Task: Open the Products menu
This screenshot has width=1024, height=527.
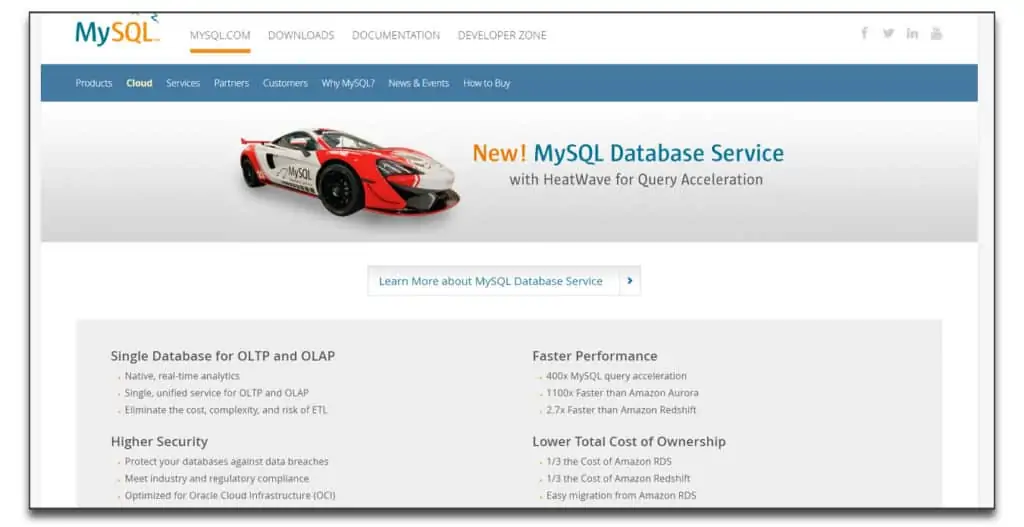Action: point(94,83)
